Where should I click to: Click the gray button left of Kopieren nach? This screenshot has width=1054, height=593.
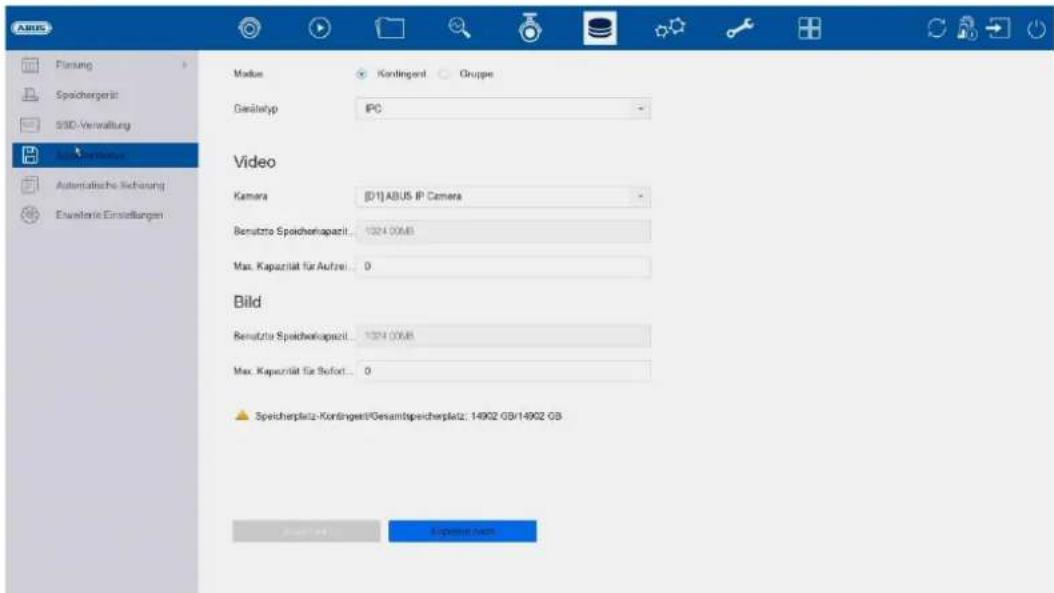(307, 531)
